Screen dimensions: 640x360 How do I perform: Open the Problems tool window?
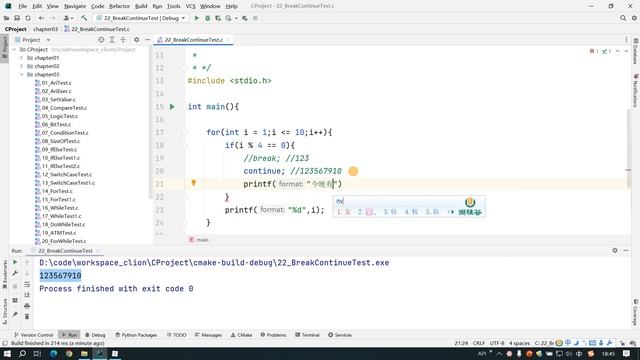[x=273, y=335]
